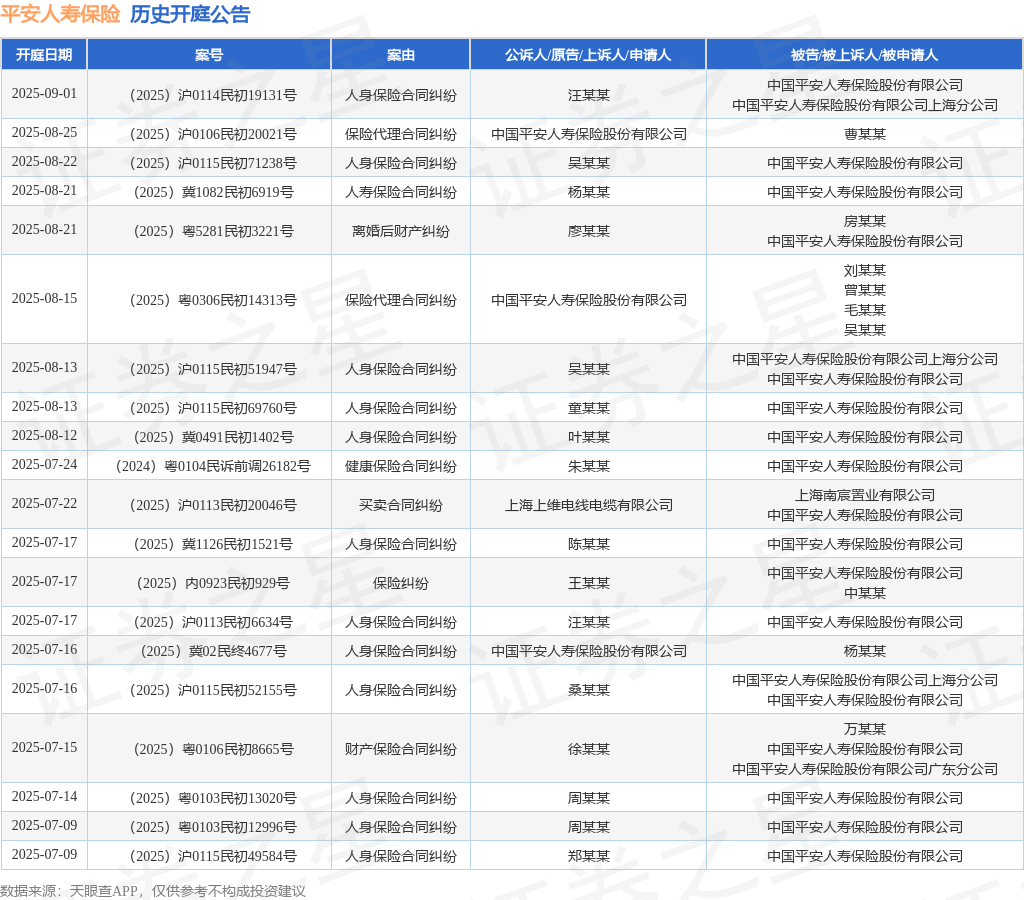Image resolution: width=1024 pixels, height=900 pixels.
Task: Click the date 2025-08-25
Action: [x=44, y=133]
